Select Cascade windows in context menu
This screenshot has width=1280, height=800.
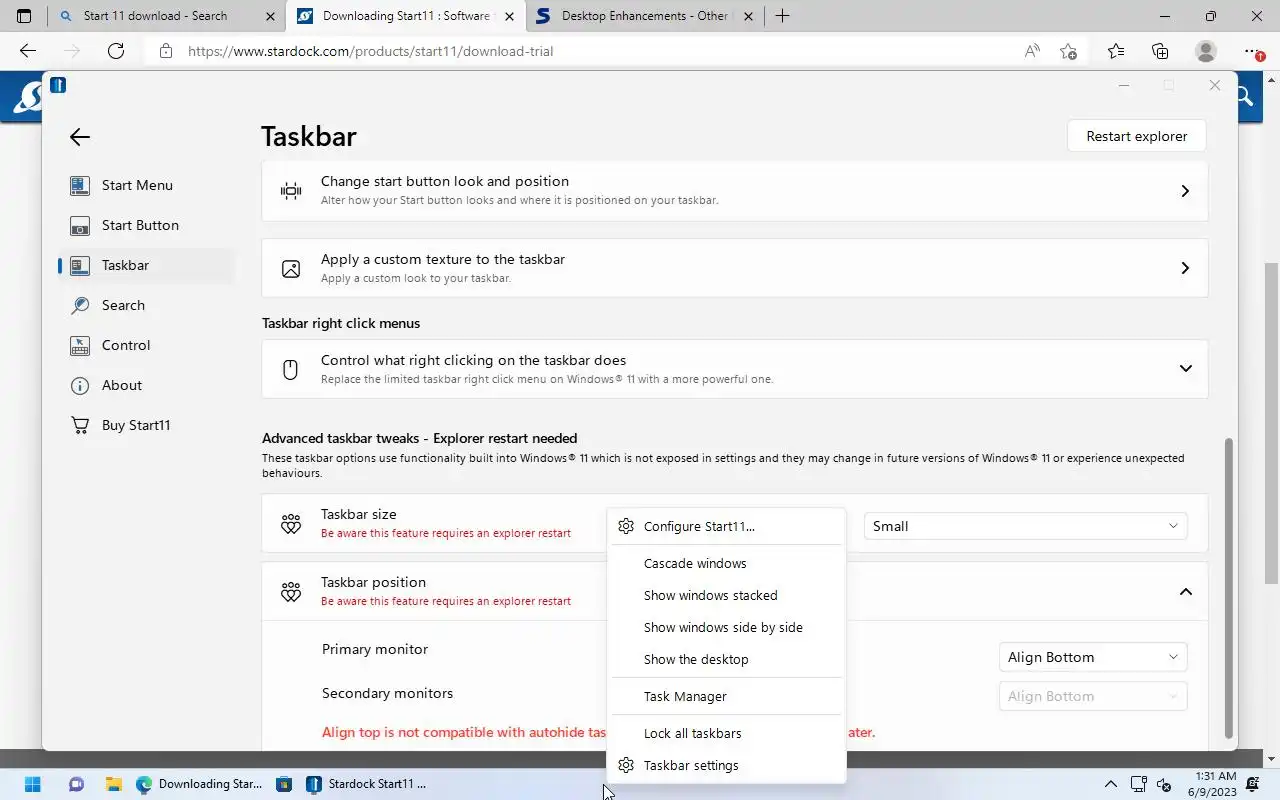coord(726,563)
